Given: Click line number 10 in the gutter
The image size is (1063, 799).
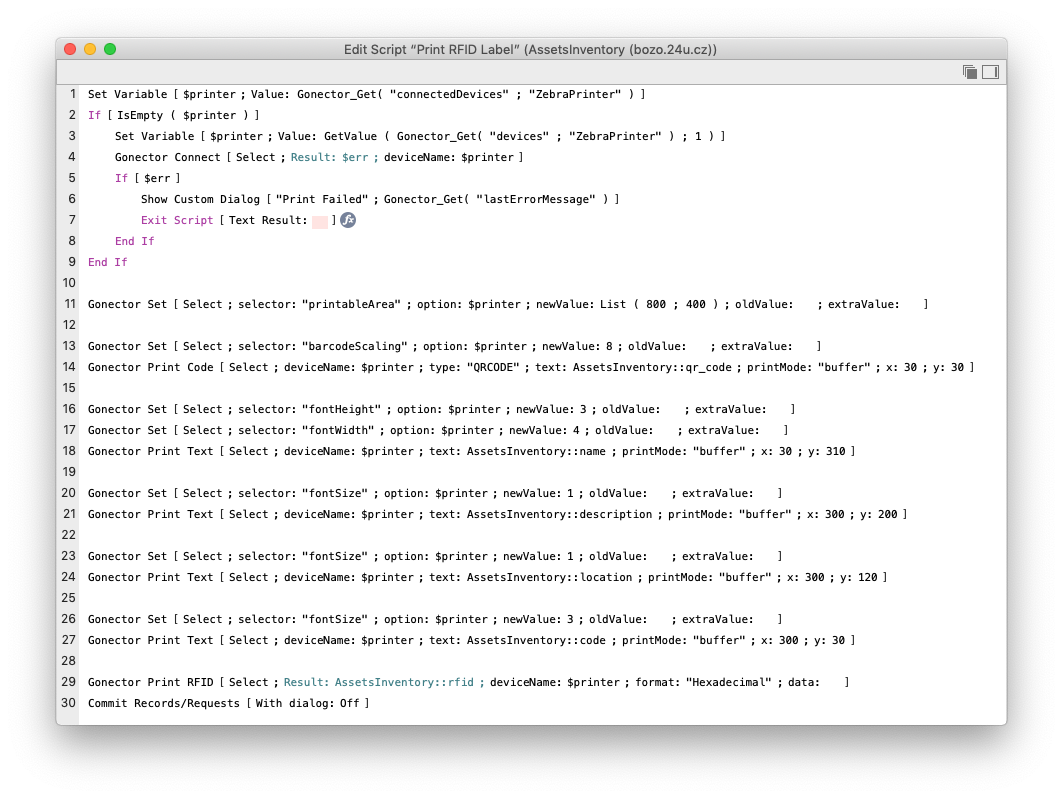Looking at the screenshot, I should click(69, 283).
